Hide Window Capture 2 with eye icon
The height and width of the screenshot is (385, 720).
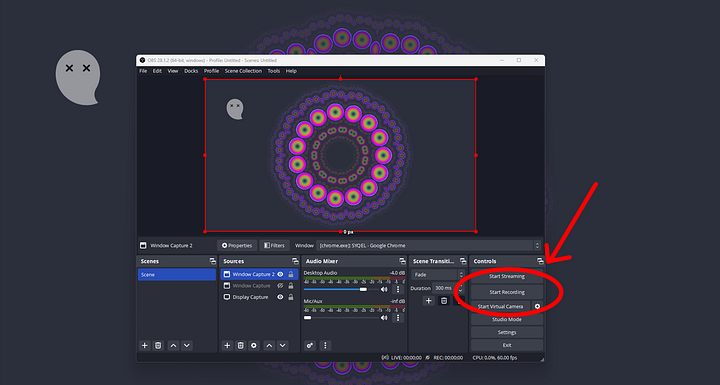click(280, 274)
